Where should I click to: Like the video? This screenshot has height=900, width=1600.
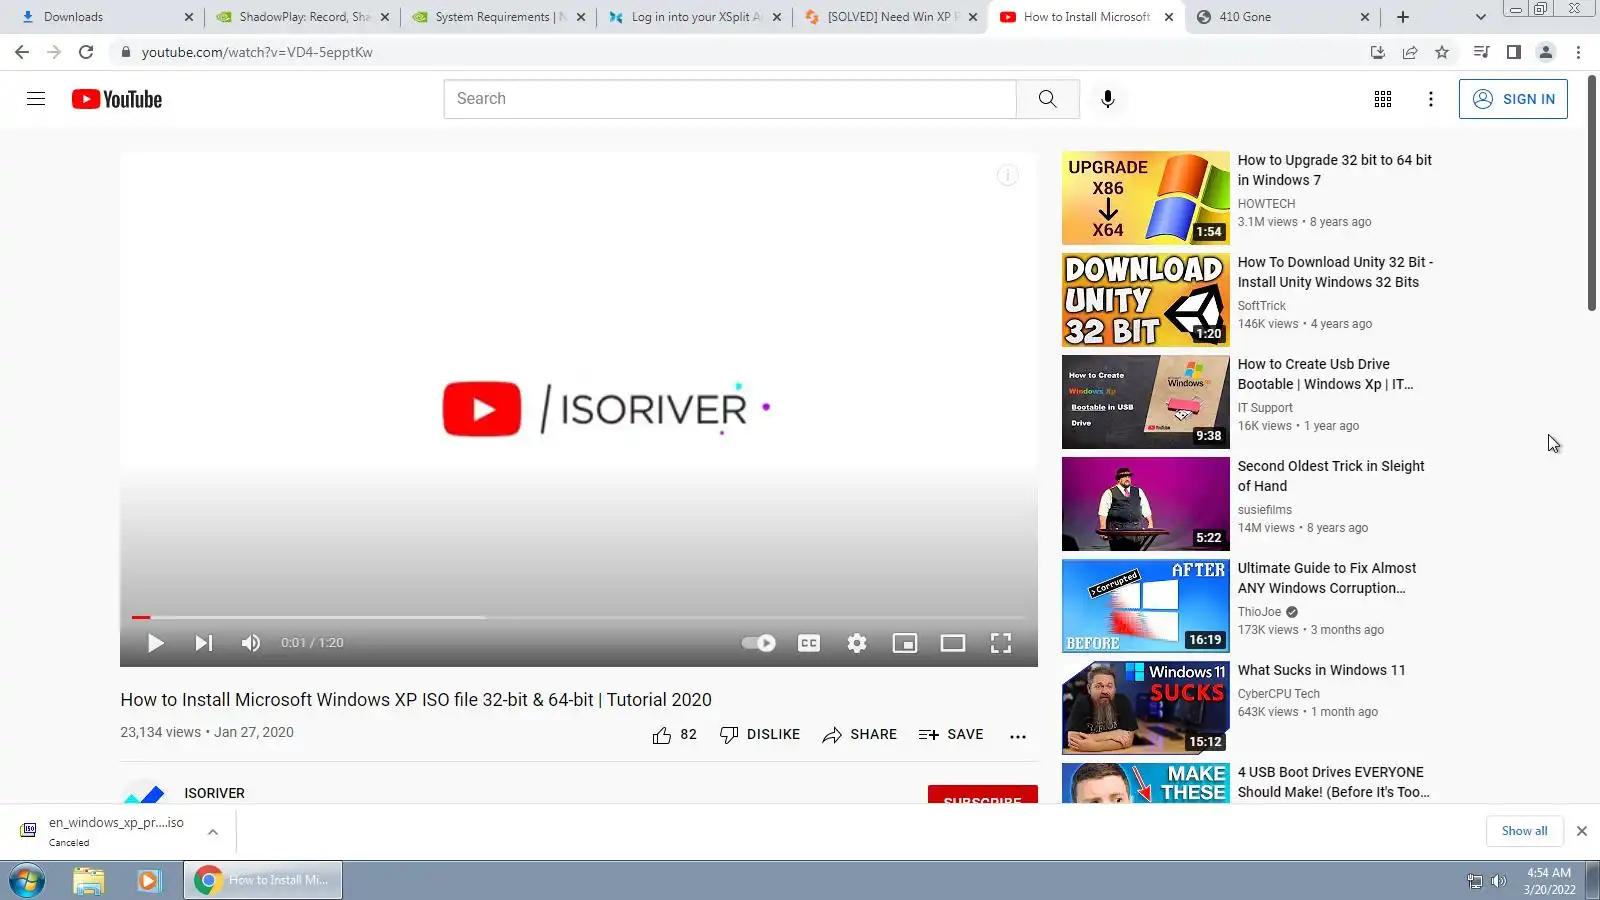(x=674, y=735)
